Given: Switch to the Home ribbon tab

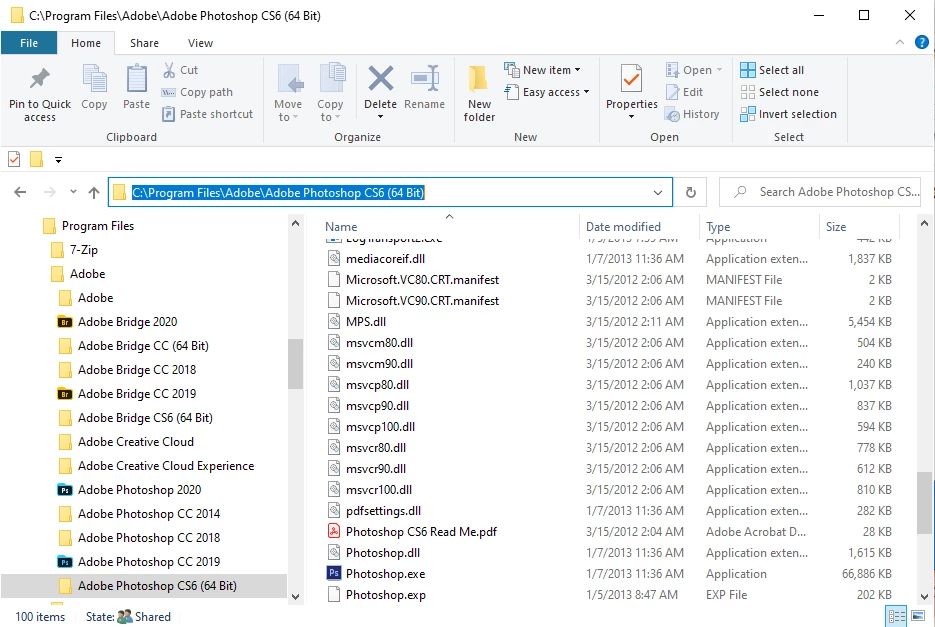Looking at the screenshot, I should point(86,43).
